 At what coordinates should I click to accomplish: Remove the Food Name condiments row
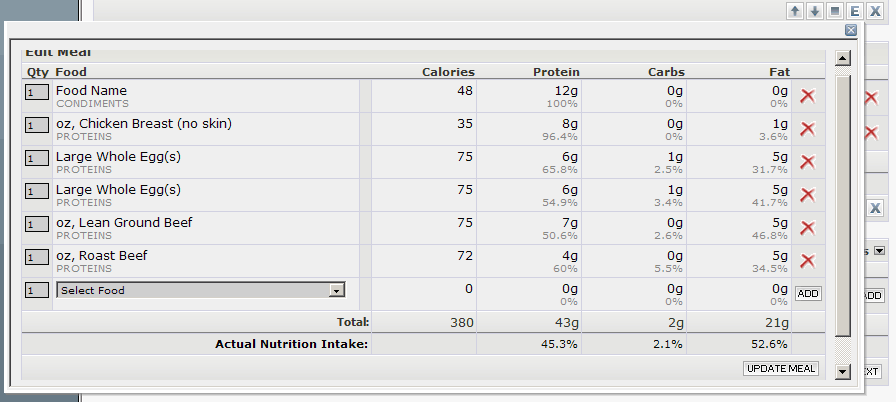pyautogui.click(x=808, y=96)
